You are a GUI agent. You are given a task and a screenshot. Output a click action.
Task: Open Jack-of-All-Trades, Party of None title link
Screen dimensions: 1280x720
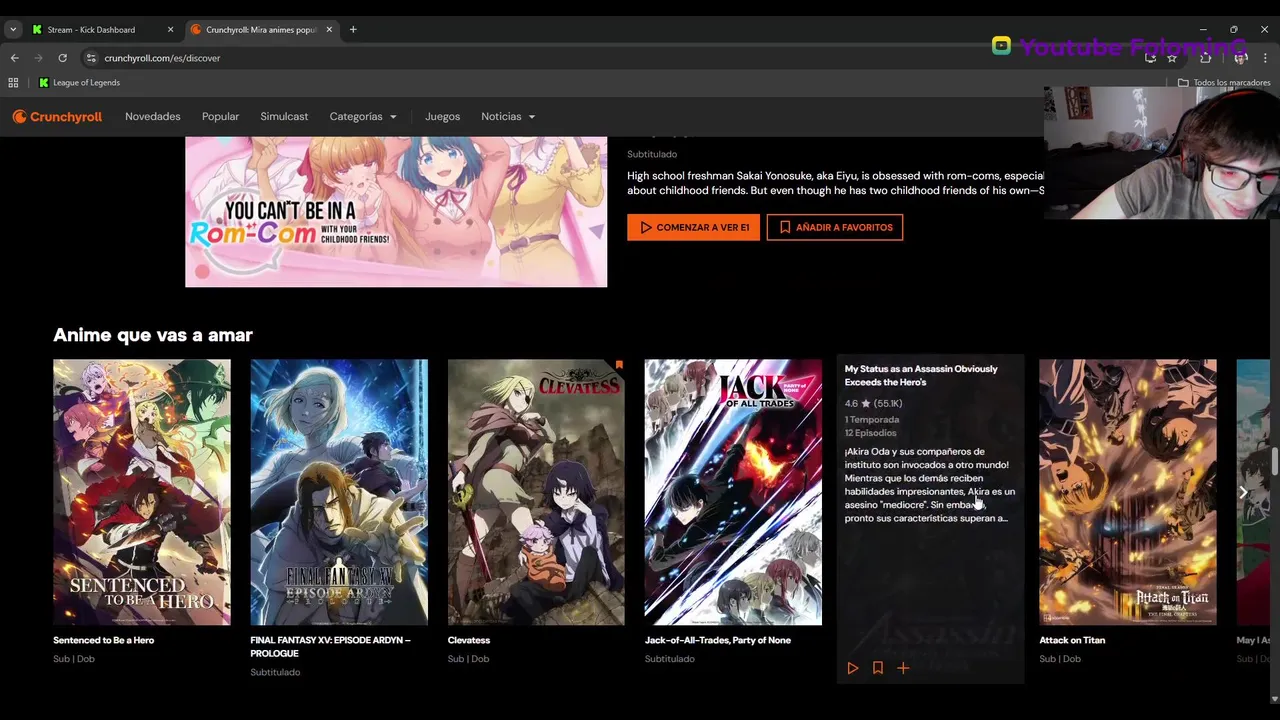(x=718, y=640)
